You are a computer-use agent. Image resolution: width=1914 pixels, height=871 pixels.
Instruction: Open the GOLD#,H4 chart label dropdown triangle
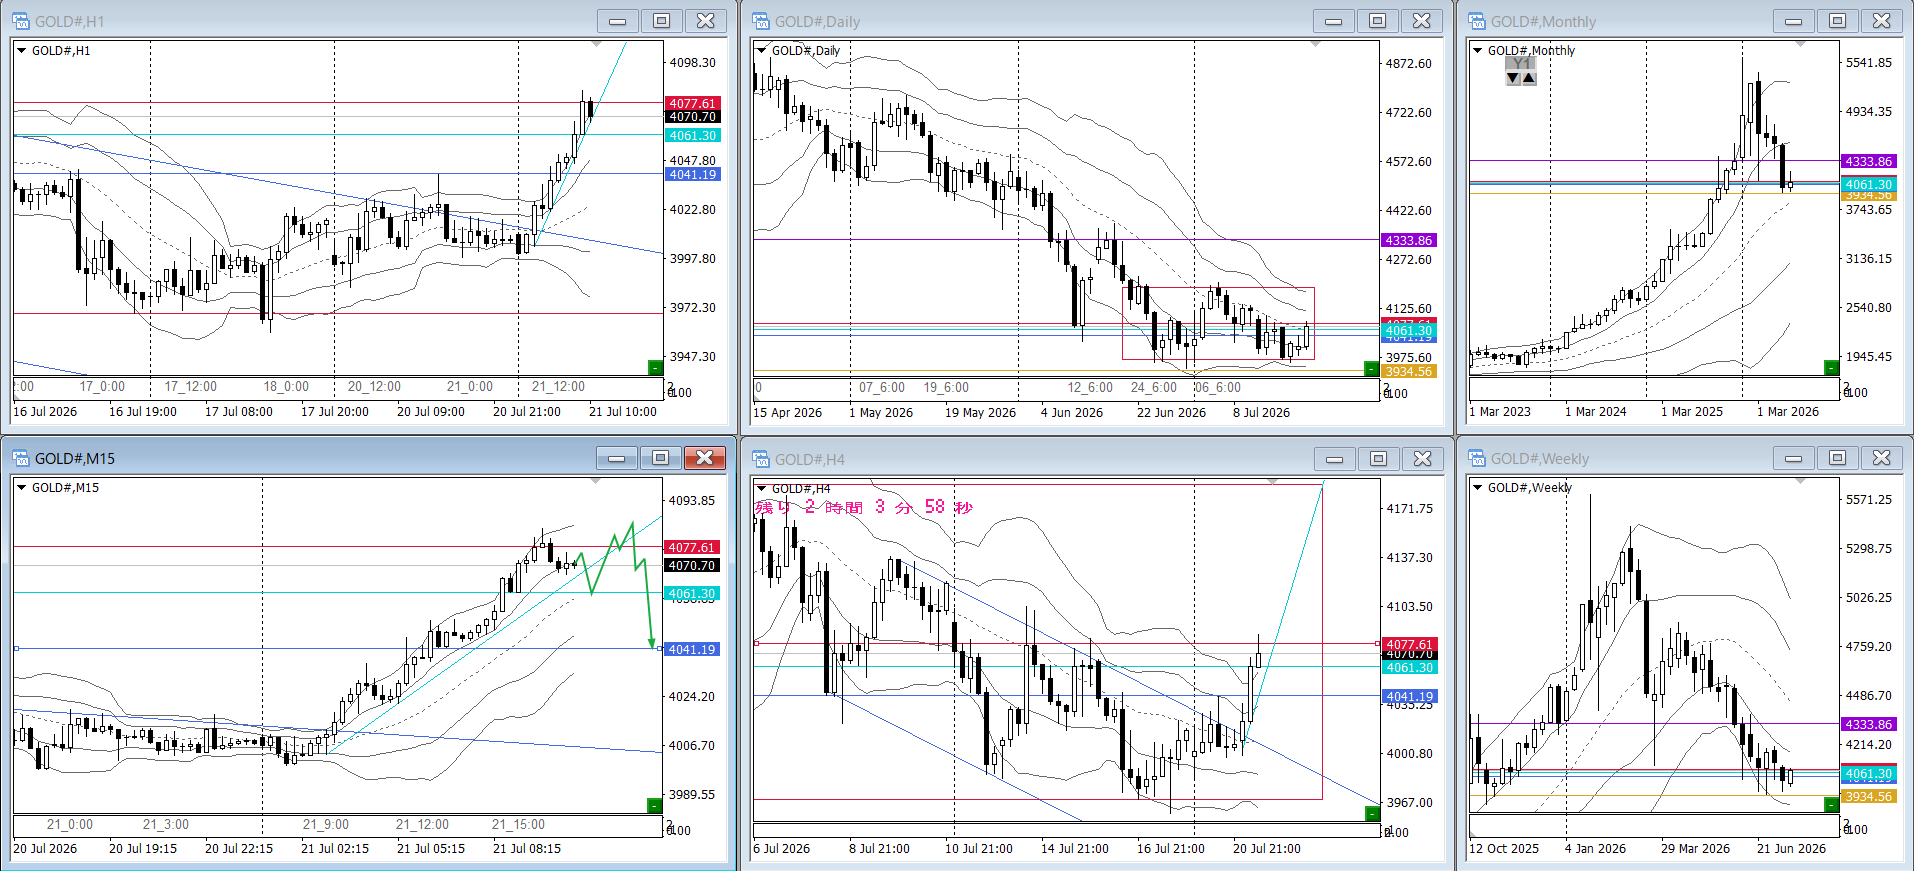tap(761, 488)
